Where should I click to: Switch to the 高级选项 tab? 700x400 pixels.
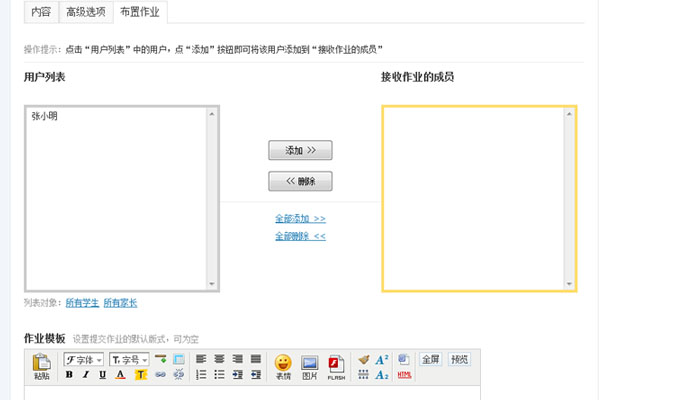(85, 12)
